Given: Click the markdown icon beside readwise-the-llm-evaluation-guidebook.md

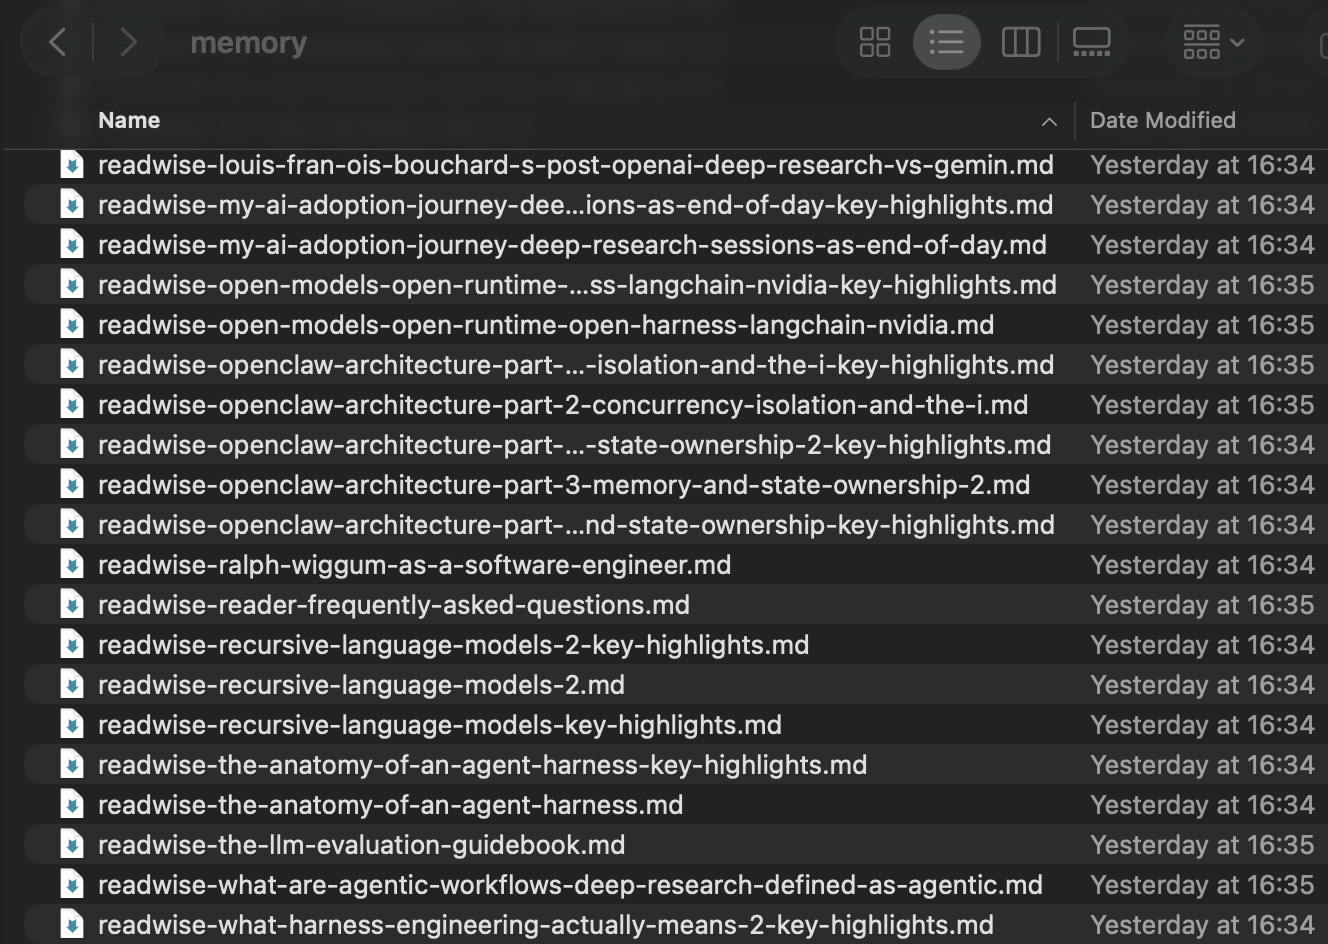Looking at the screenshot, I should pyautogui.click(x=71, y=844).
